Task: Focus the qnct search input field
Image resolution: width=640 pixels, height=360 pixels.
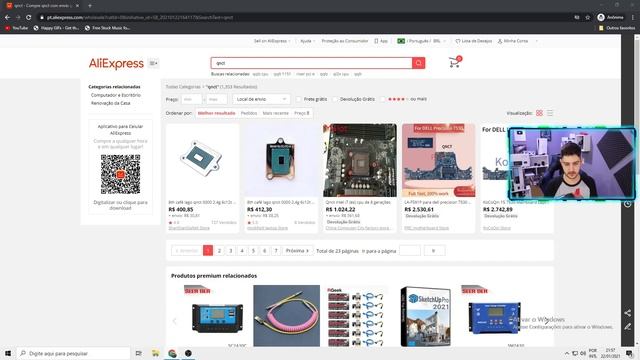Action: click(312, 63)
